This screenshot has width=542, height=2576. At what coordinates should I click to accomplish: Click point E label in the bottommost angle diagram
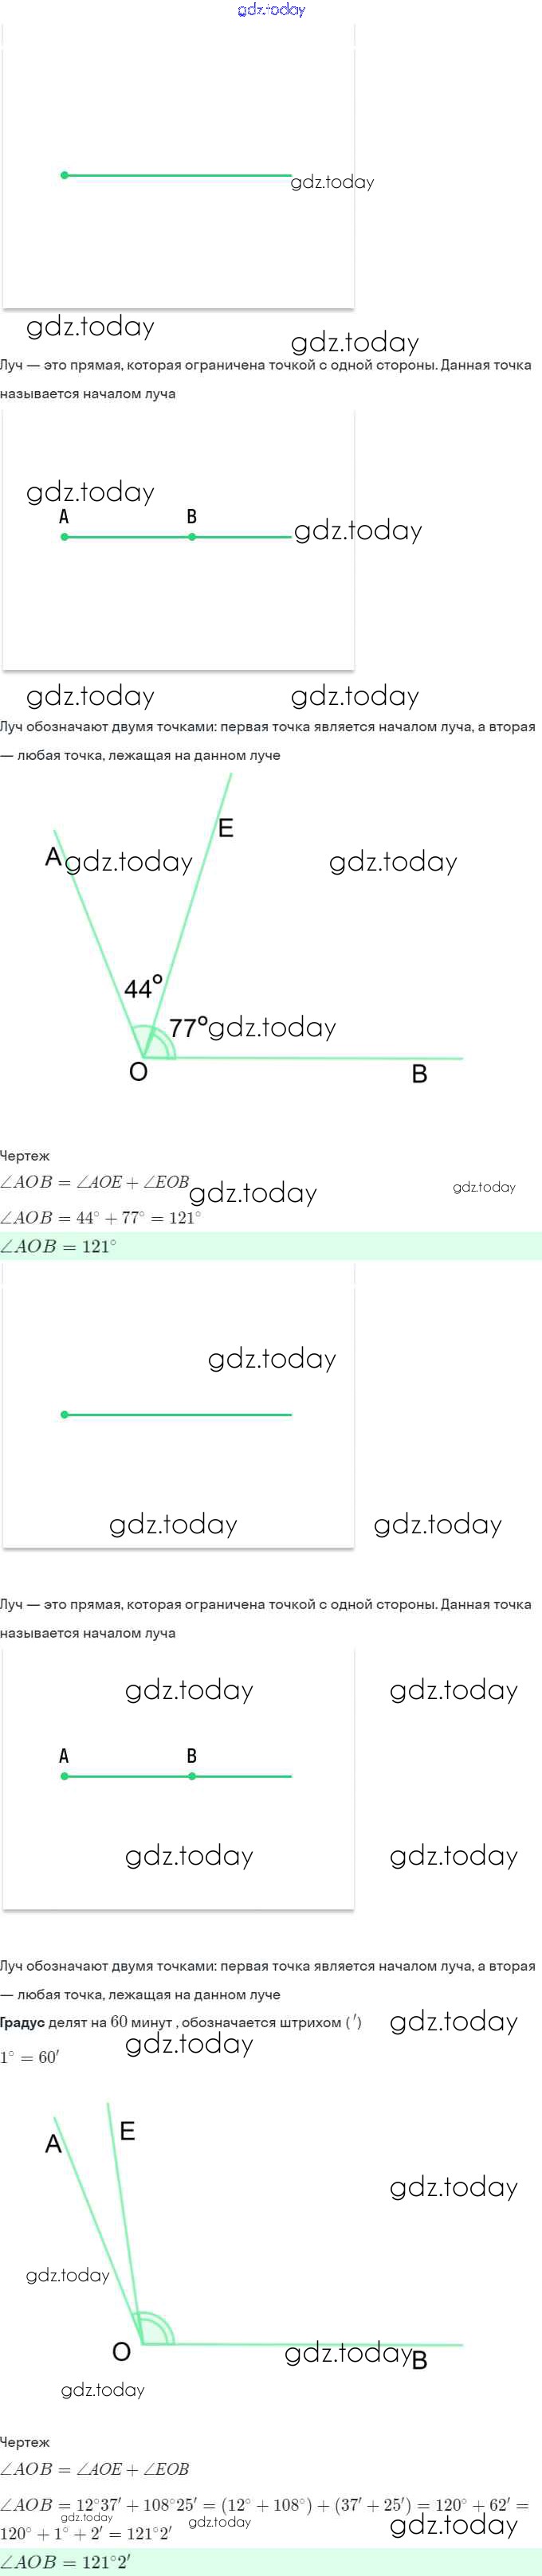click(127, 2131)
